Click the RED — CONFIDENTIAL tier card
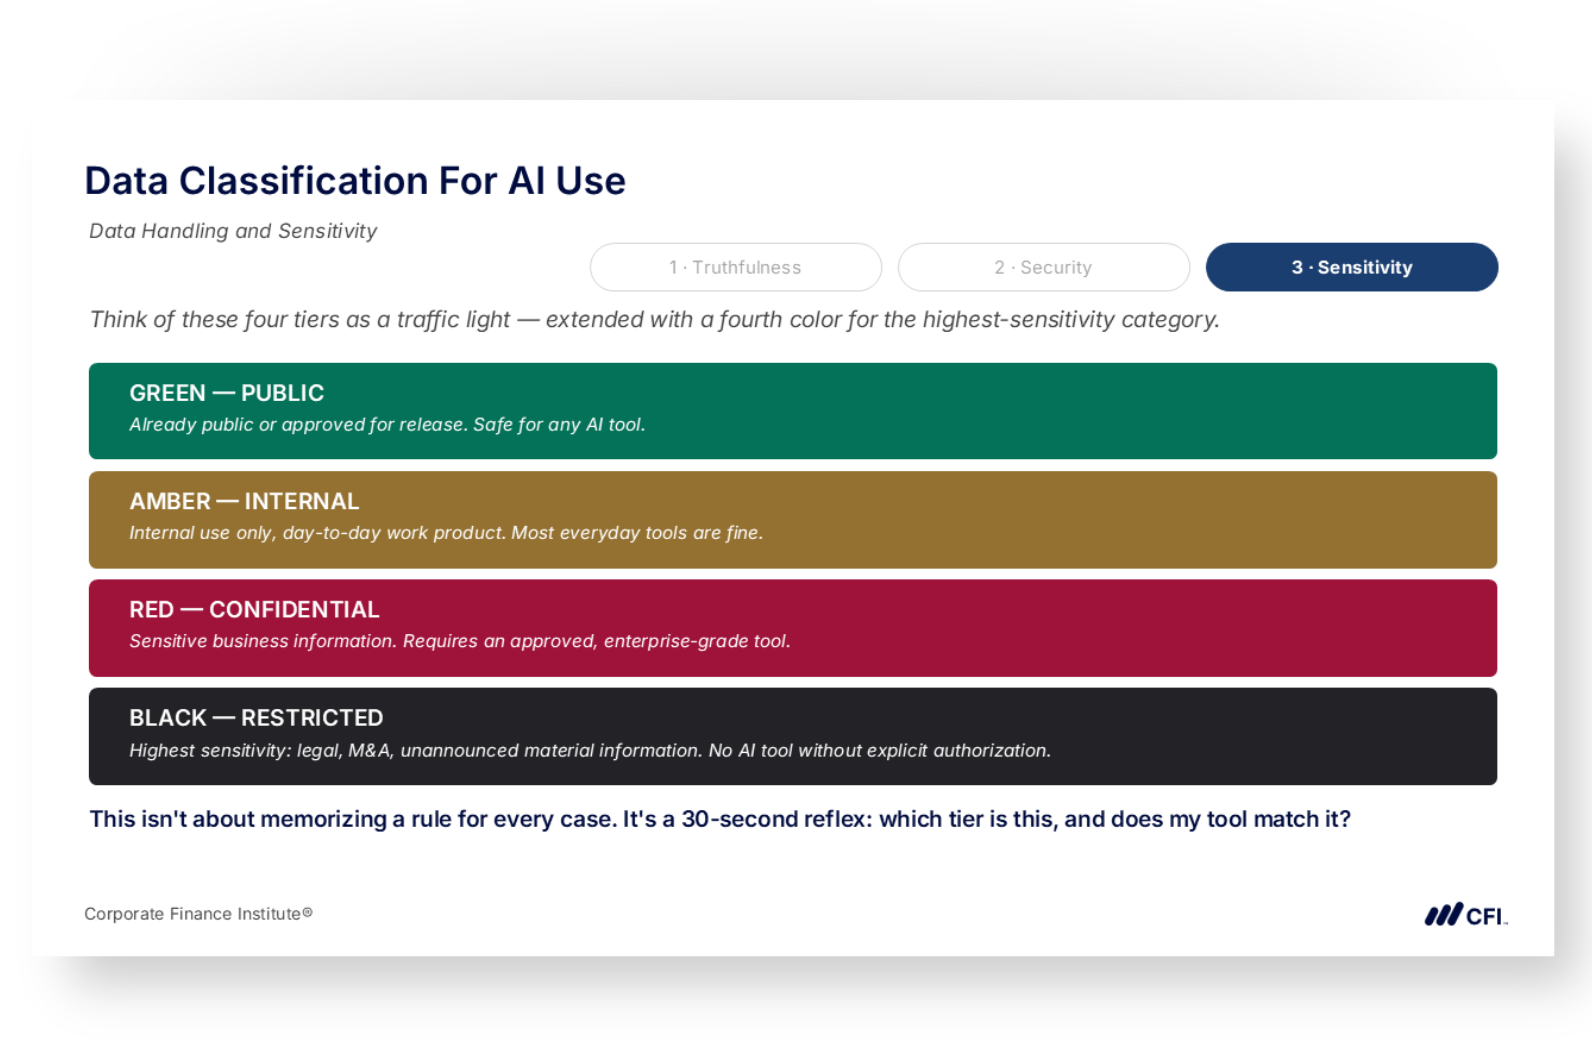 click(x=793, y=628)
